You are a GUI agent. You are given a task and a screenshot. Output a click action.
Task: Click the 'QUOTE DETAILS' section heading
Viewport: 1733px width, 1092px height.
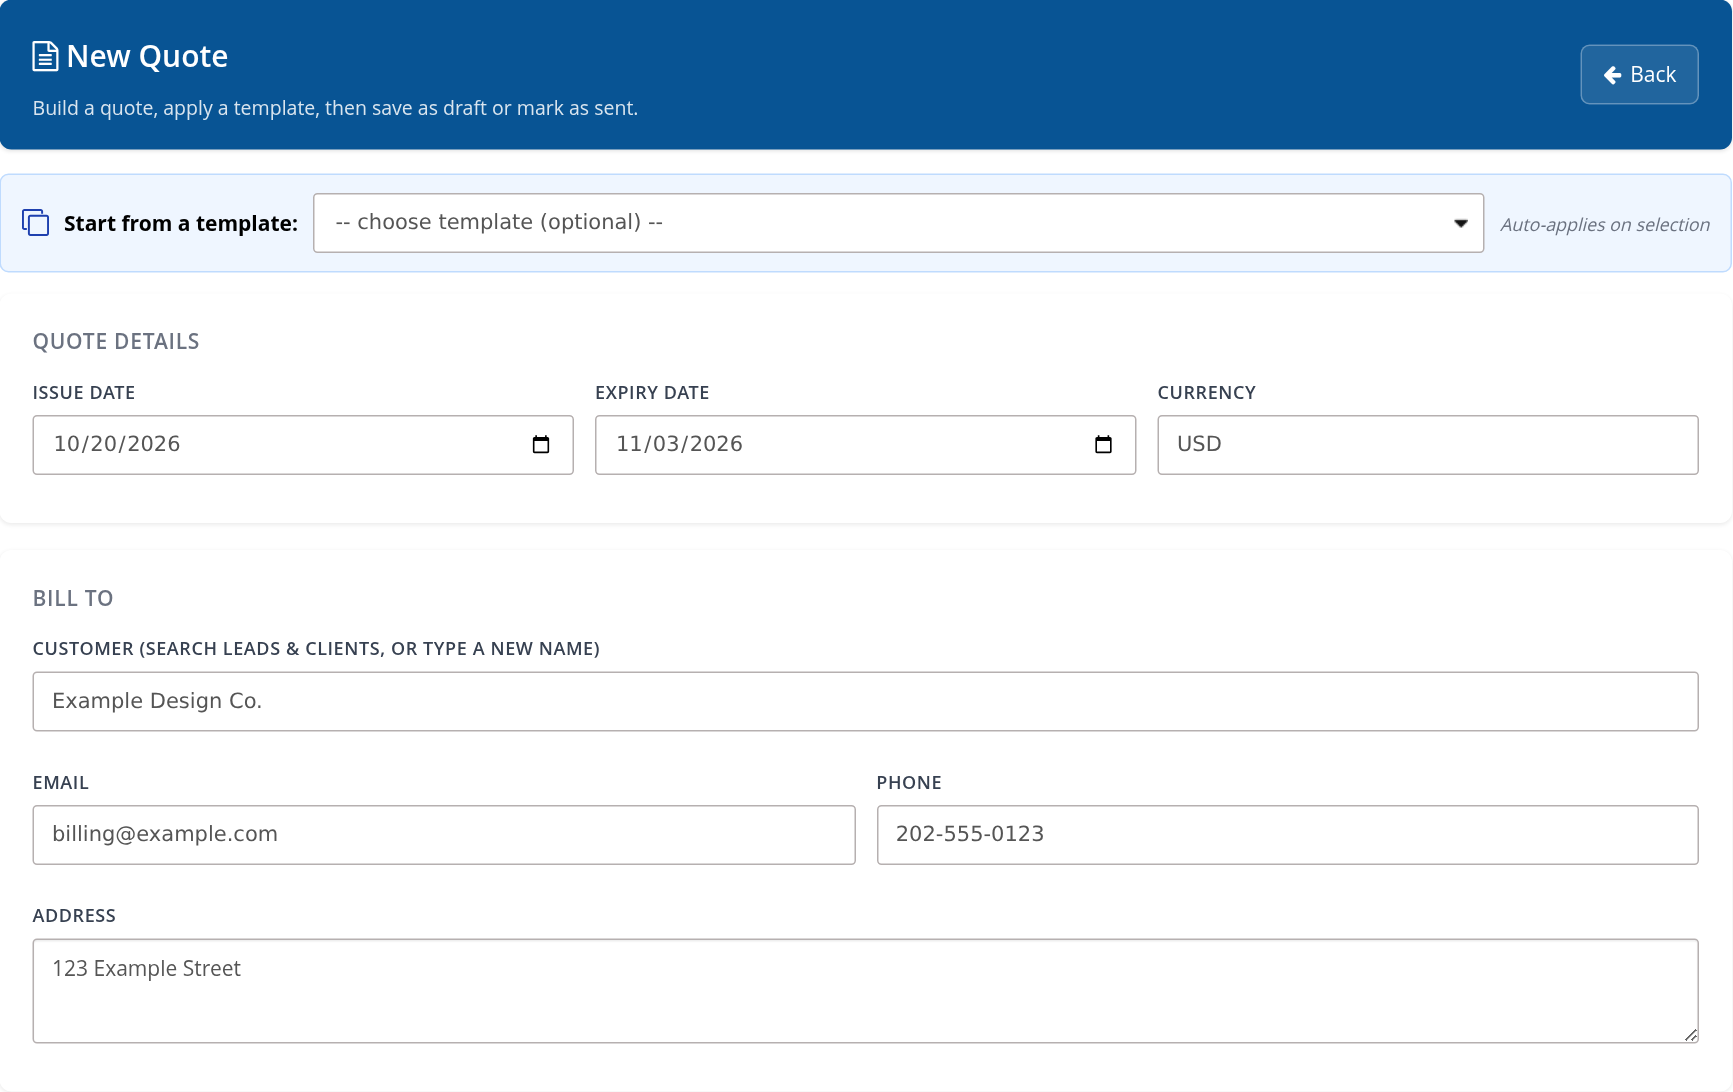[116, 342]
